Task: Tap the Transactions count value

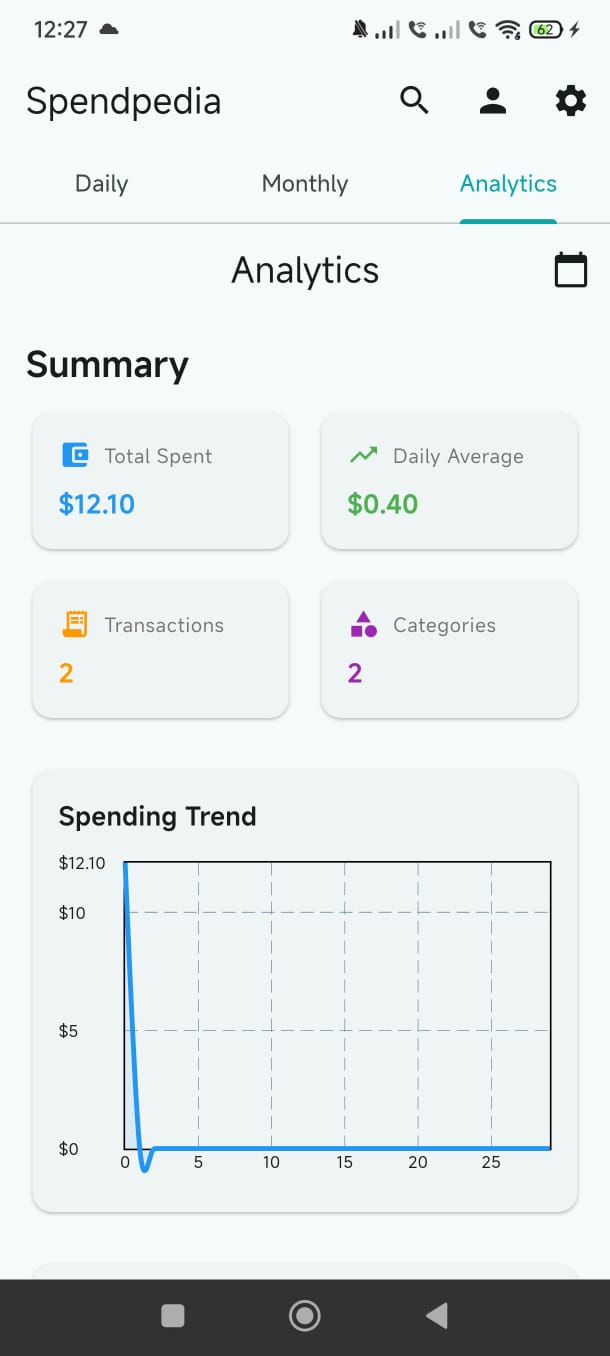Action: 66,673
